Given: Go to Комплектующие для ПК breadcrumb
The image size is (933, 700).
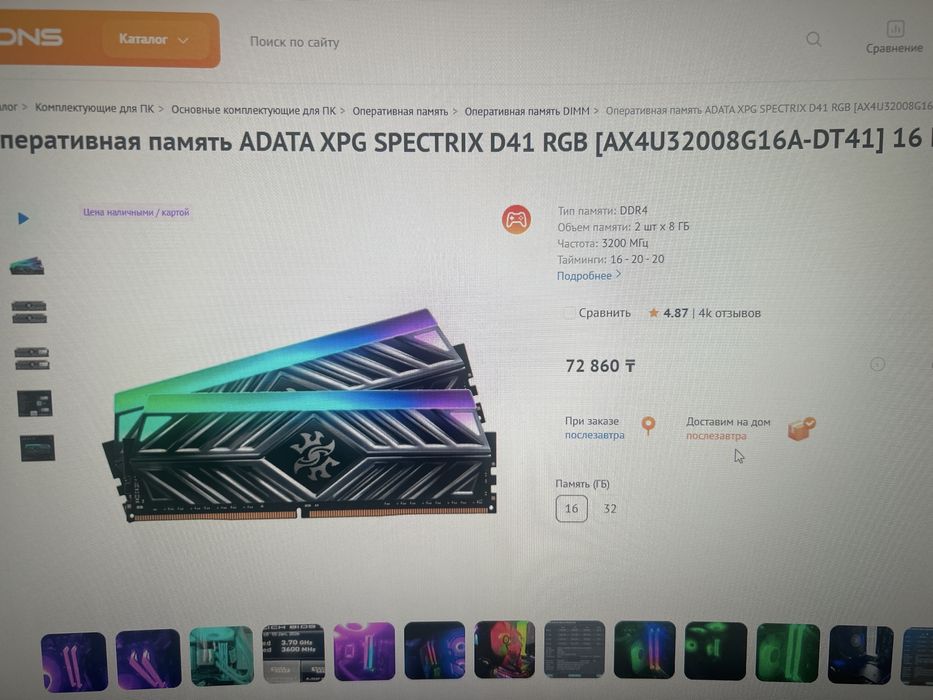Looking at the screenshot, I should click(94, 108).
